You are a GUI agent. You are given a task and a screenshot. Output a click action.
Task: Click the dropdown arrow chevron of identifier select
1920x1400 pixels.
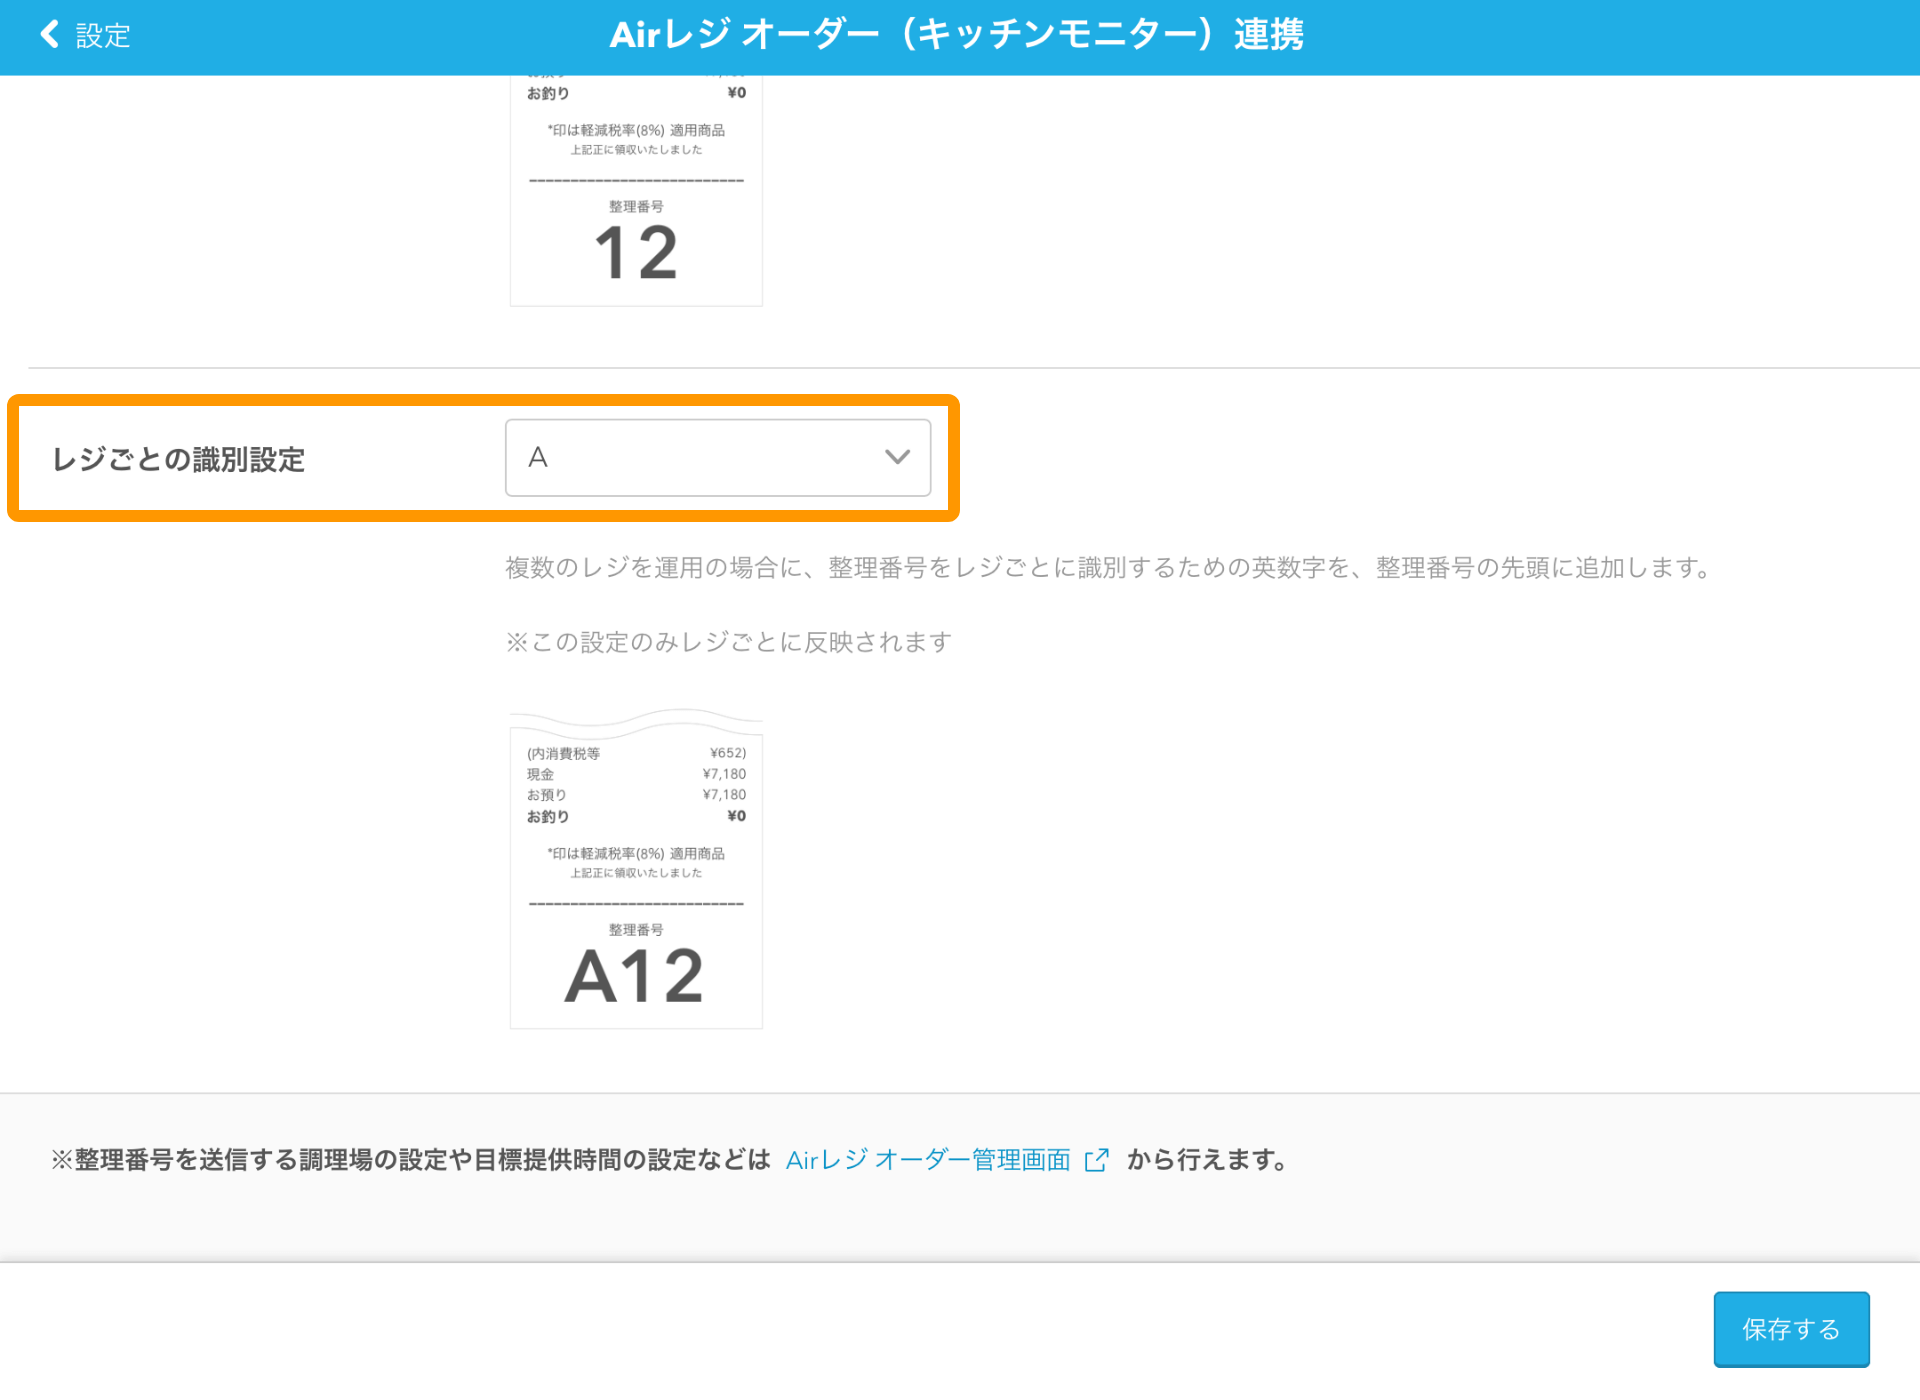[x=897, y=458]
